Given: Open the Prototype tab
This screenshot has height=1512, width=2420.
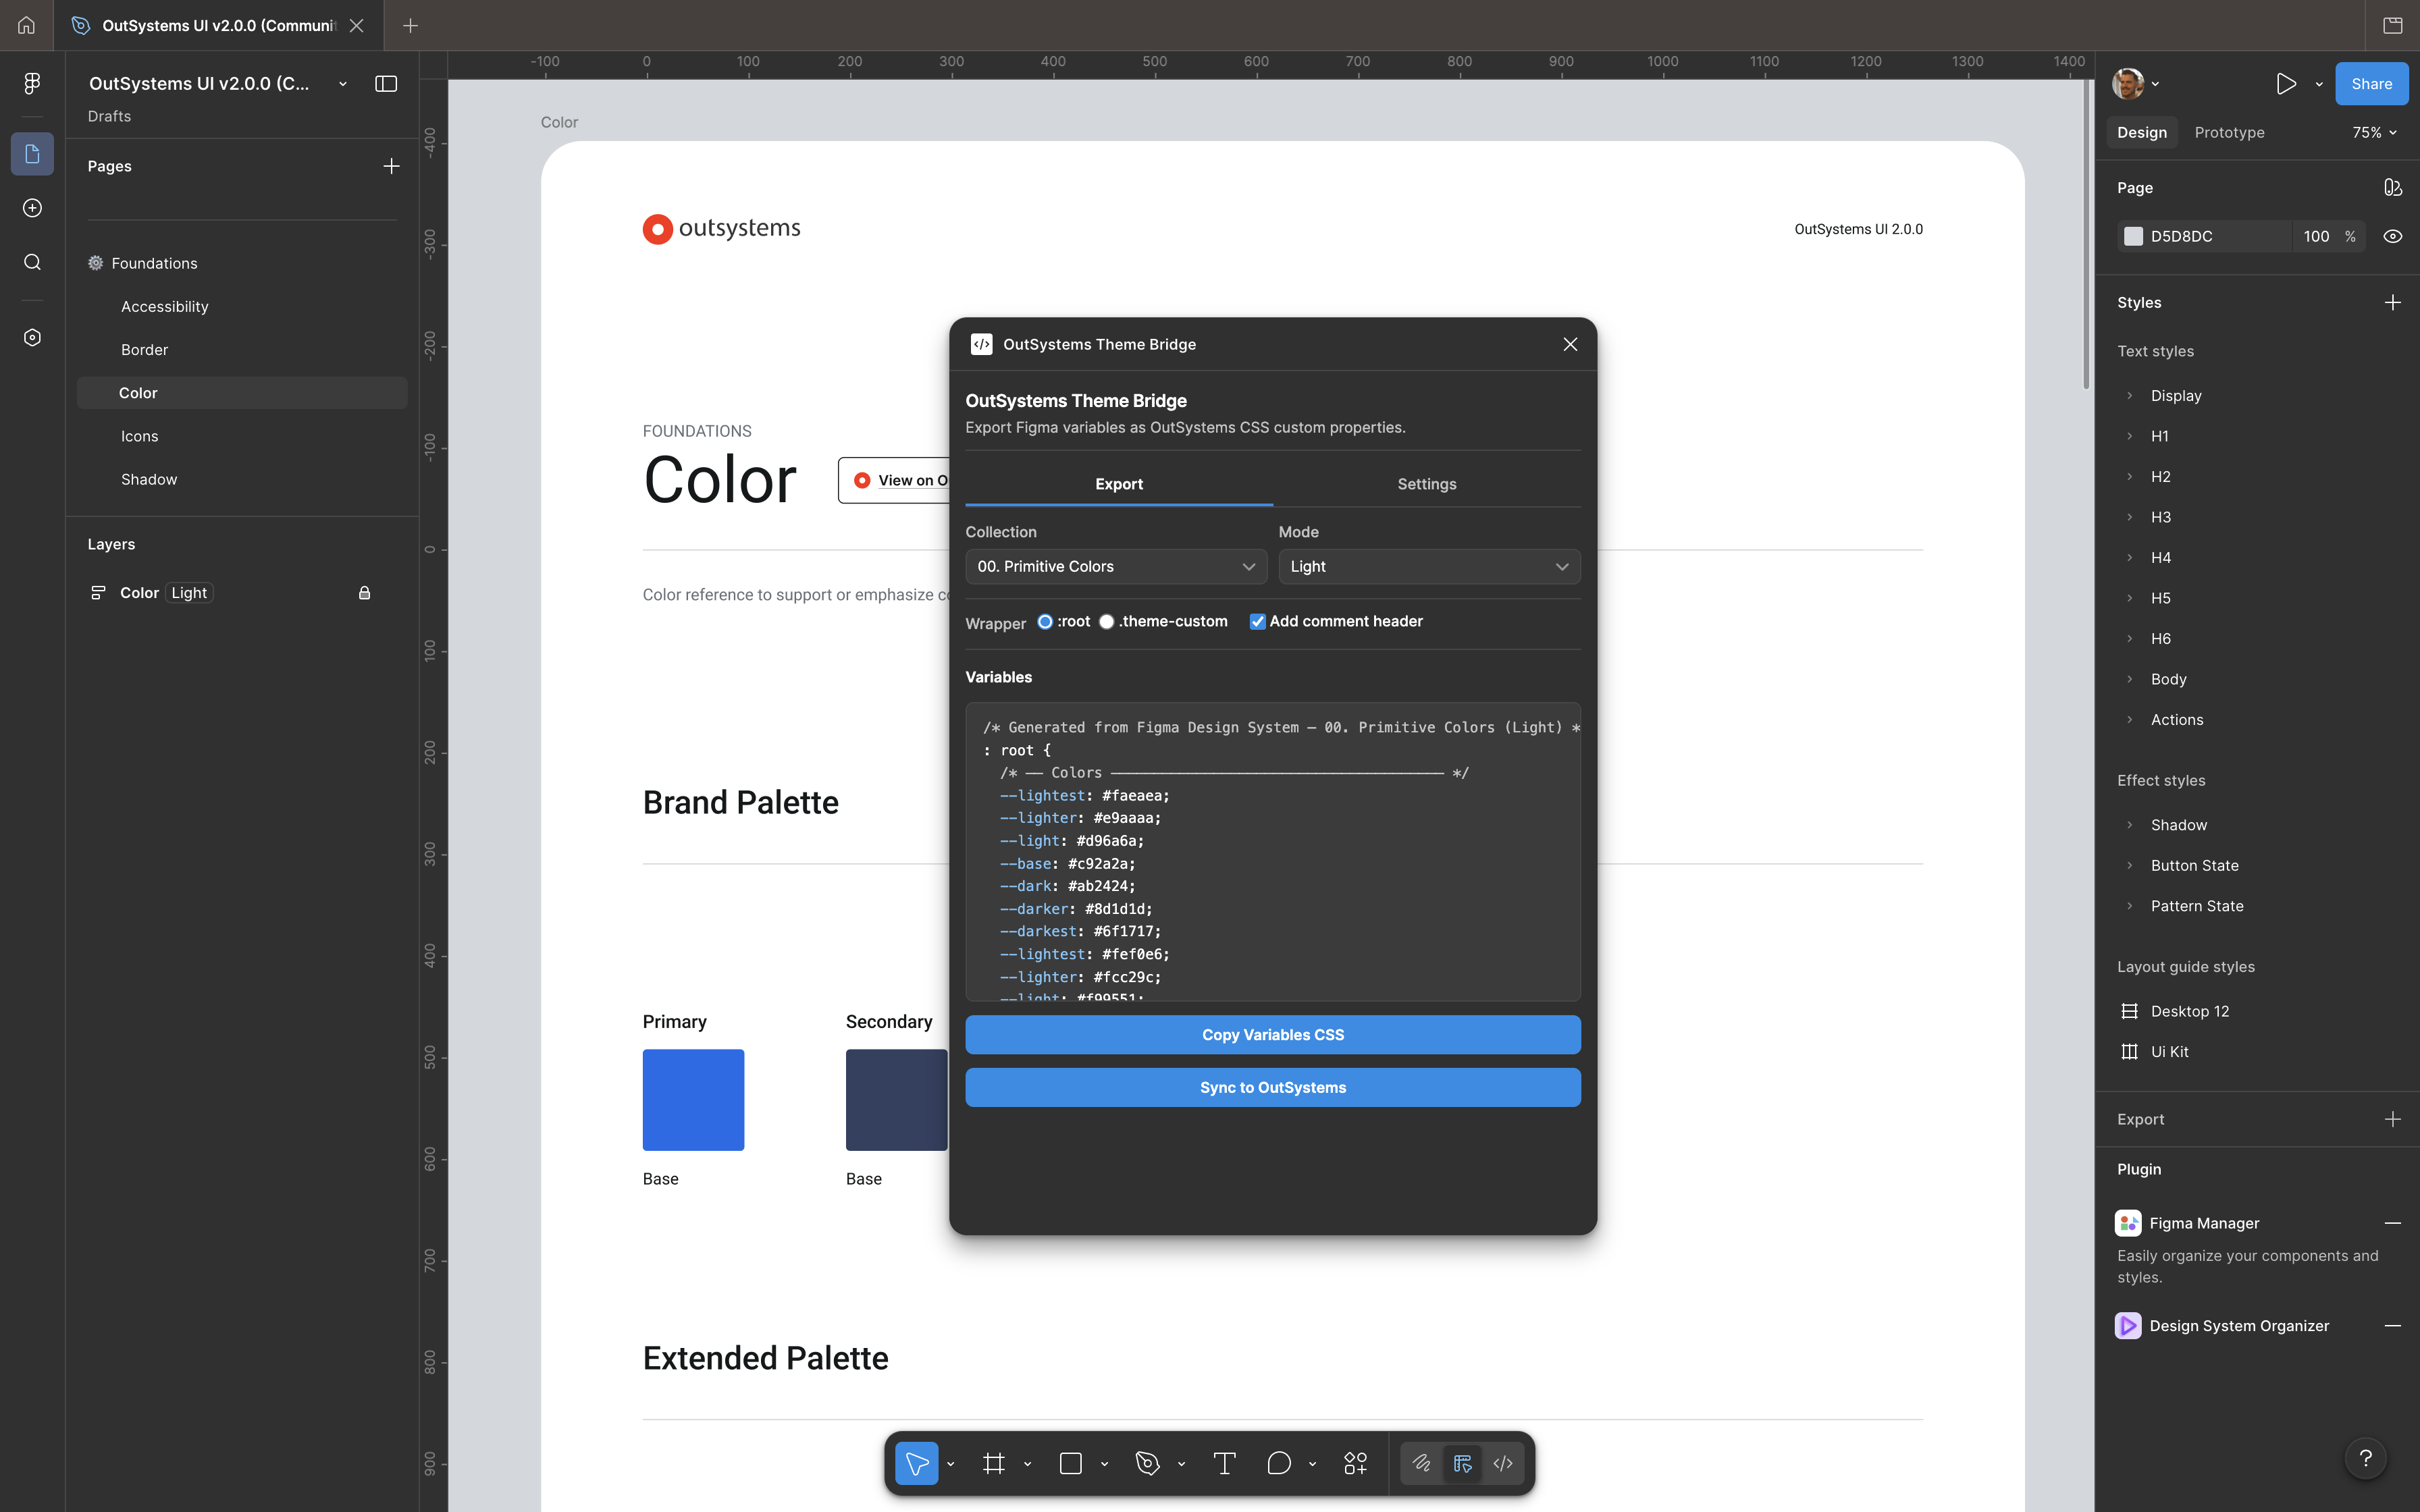Looking at the screenshot, I should pyautogui.click(x=2229, y=131).
